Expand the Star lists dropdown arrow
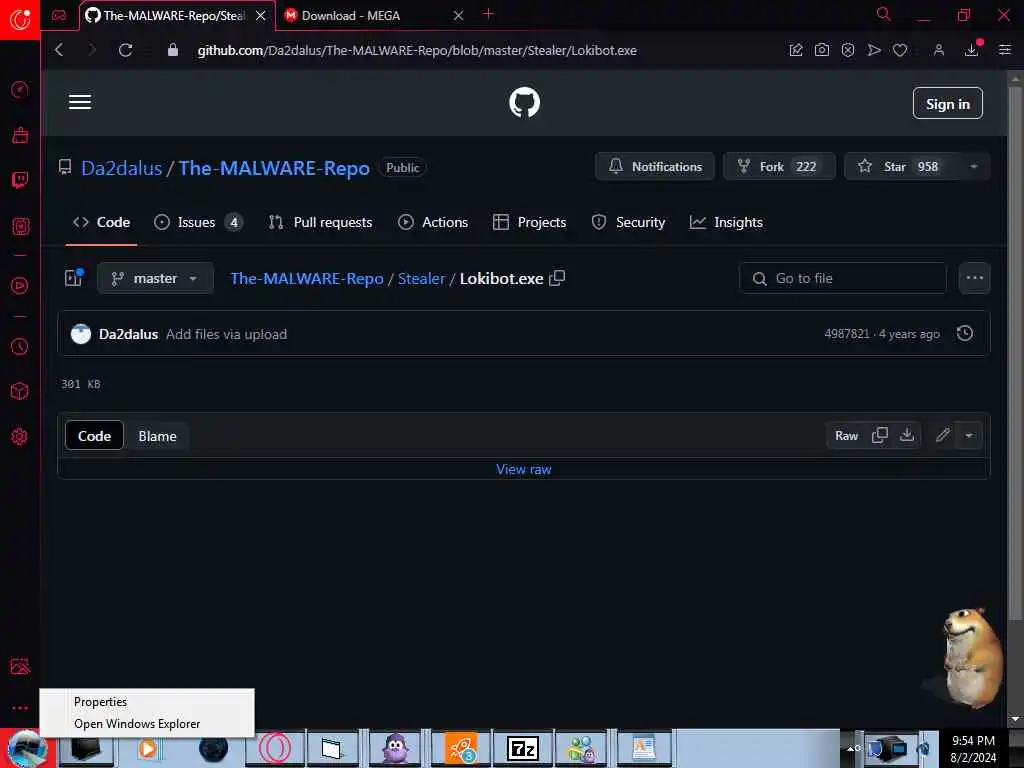This screenshot has width=1024, height=768. pos(974,167)
